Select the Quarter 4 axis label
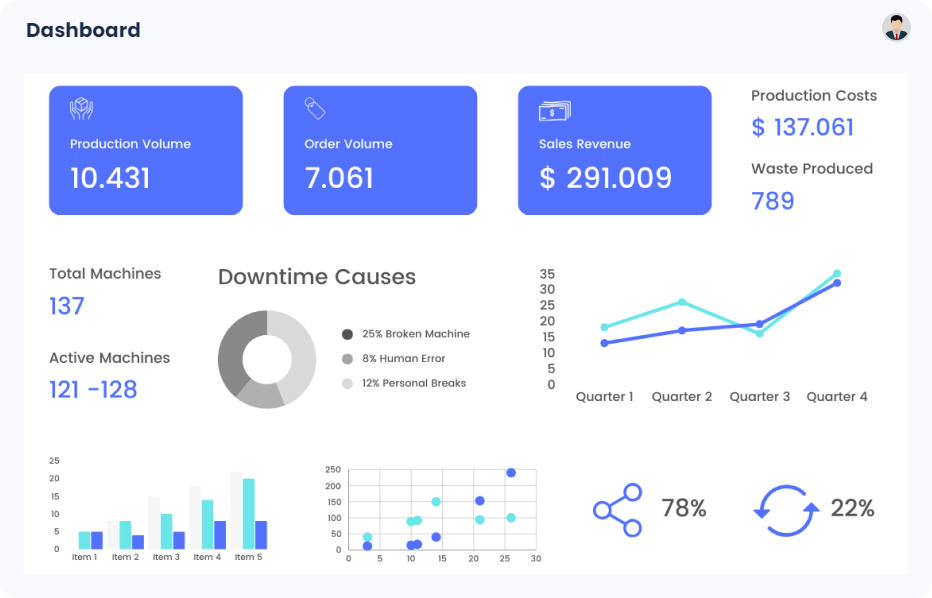The height and width of the screenshot is (598, 932). coord(837,397)
